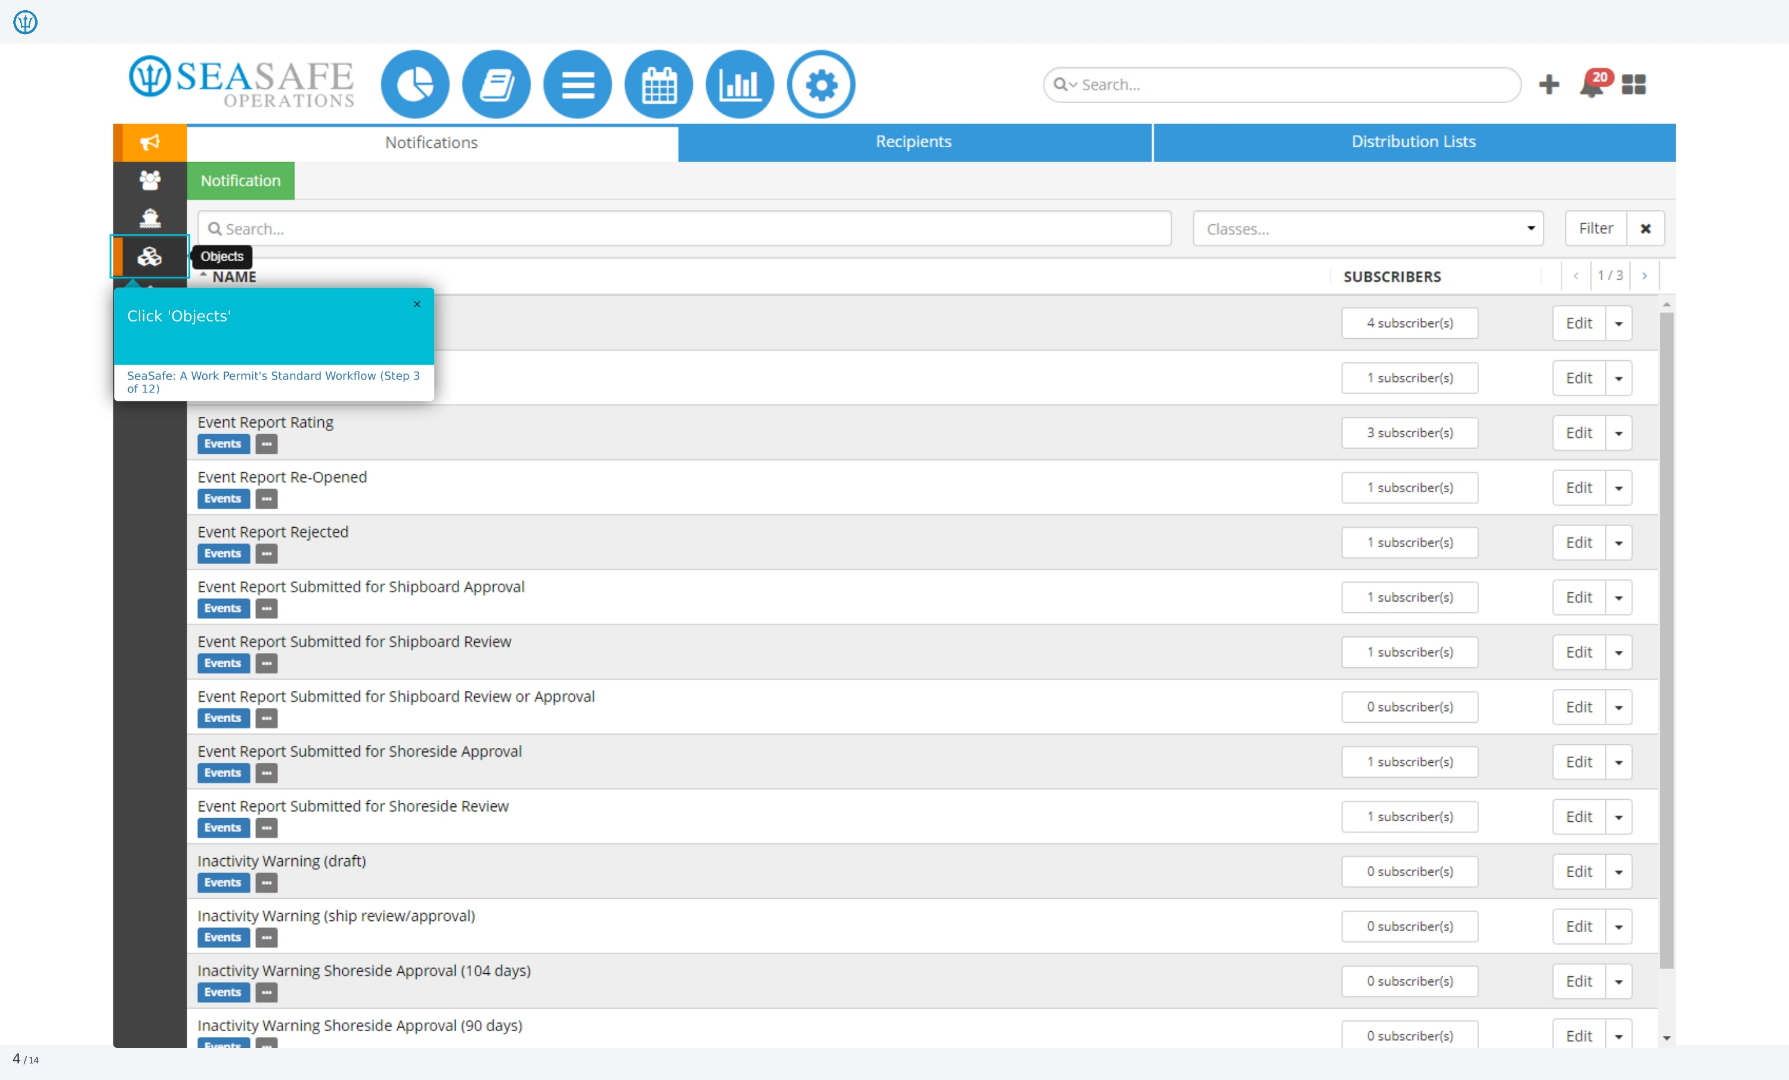
Task: Click the Objects sidebar icon
Action: point(150,257)
